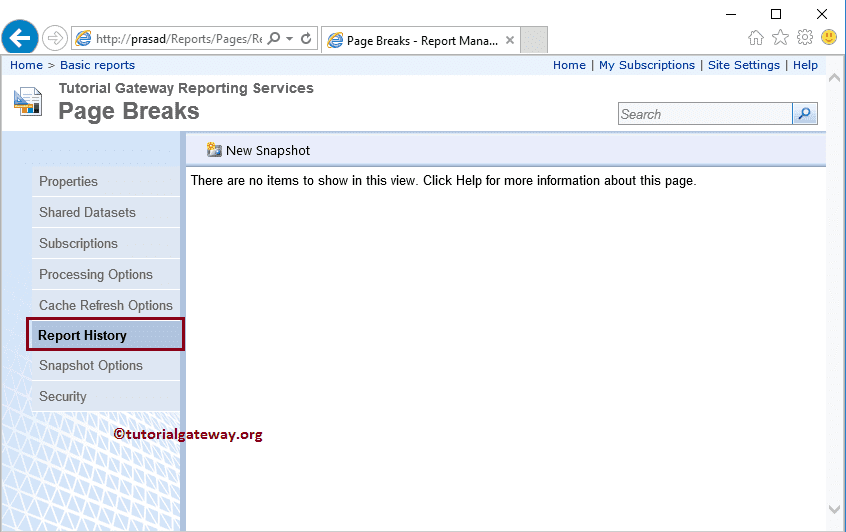Open the Snapshot Options tab
The width and height of the screenshot is (846, 532).
point(106,365)
